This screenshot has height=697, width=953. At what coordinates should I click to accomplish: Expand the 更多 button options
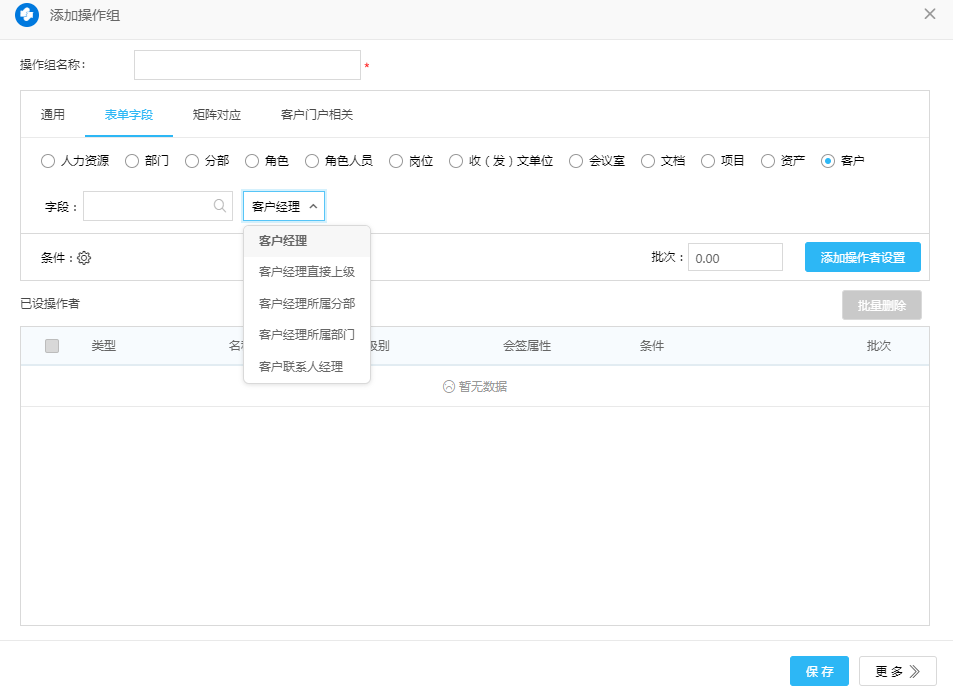point(897,671)
